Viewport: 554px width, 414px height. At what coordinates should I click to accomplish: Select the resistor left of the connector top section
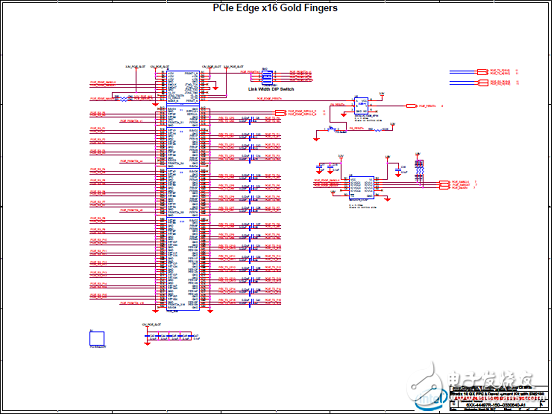click(124, 99)
